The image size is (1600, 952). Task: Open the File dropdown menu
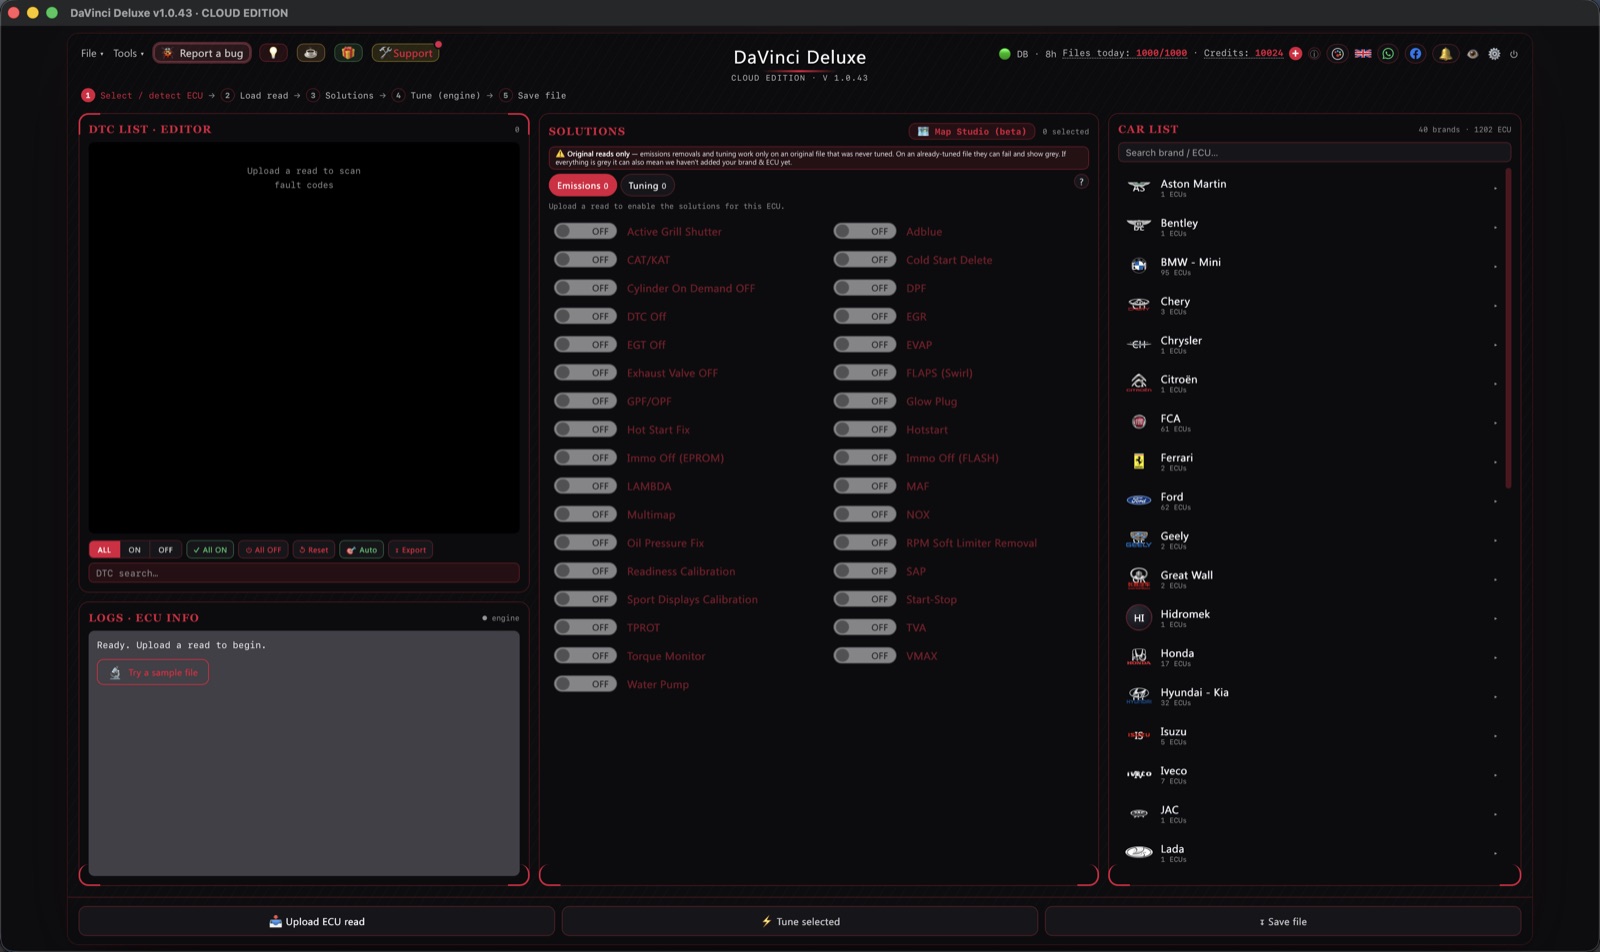(x=92, y=54)
